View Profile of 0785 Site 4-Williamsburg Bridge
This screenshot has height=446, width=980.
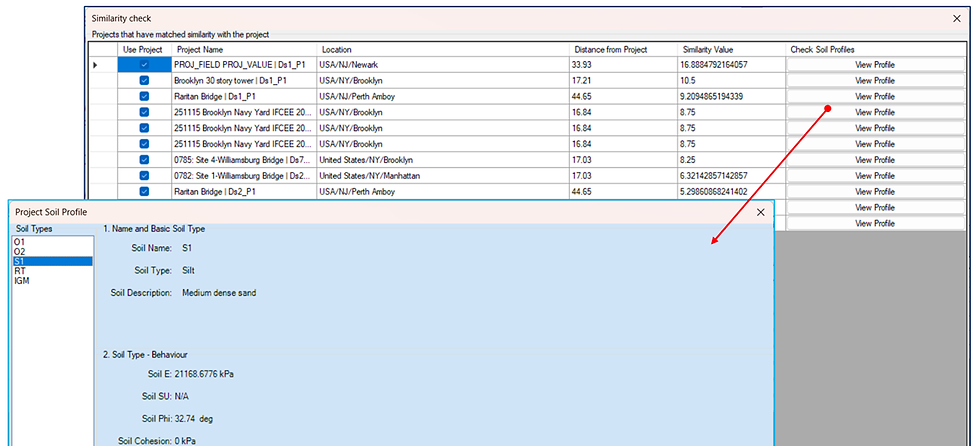click(x=875, y=160)
